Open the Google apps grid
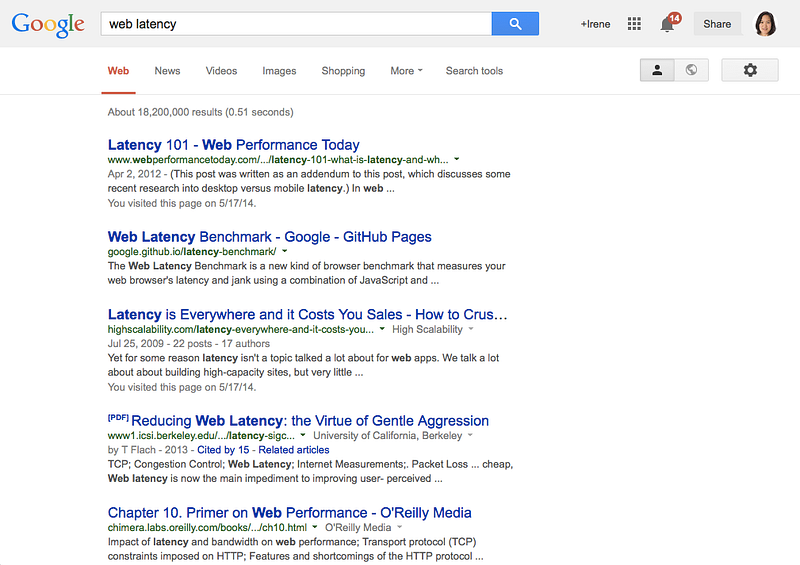800x565 pixels. [x=634, y=24]
